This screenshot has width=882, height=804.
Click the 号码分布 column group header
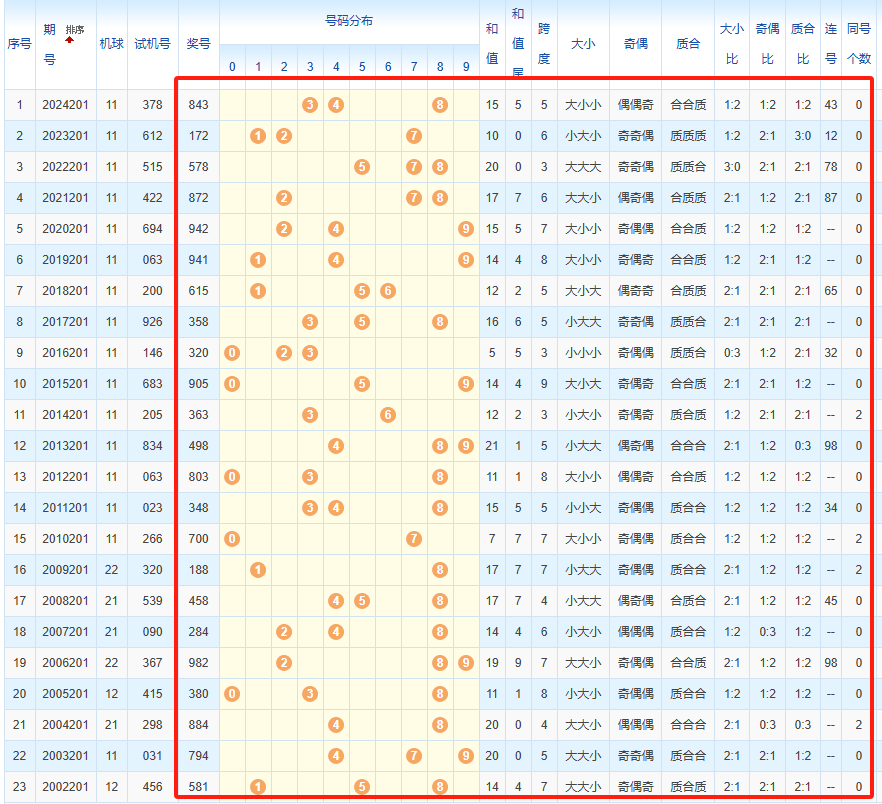click(349, 21)
